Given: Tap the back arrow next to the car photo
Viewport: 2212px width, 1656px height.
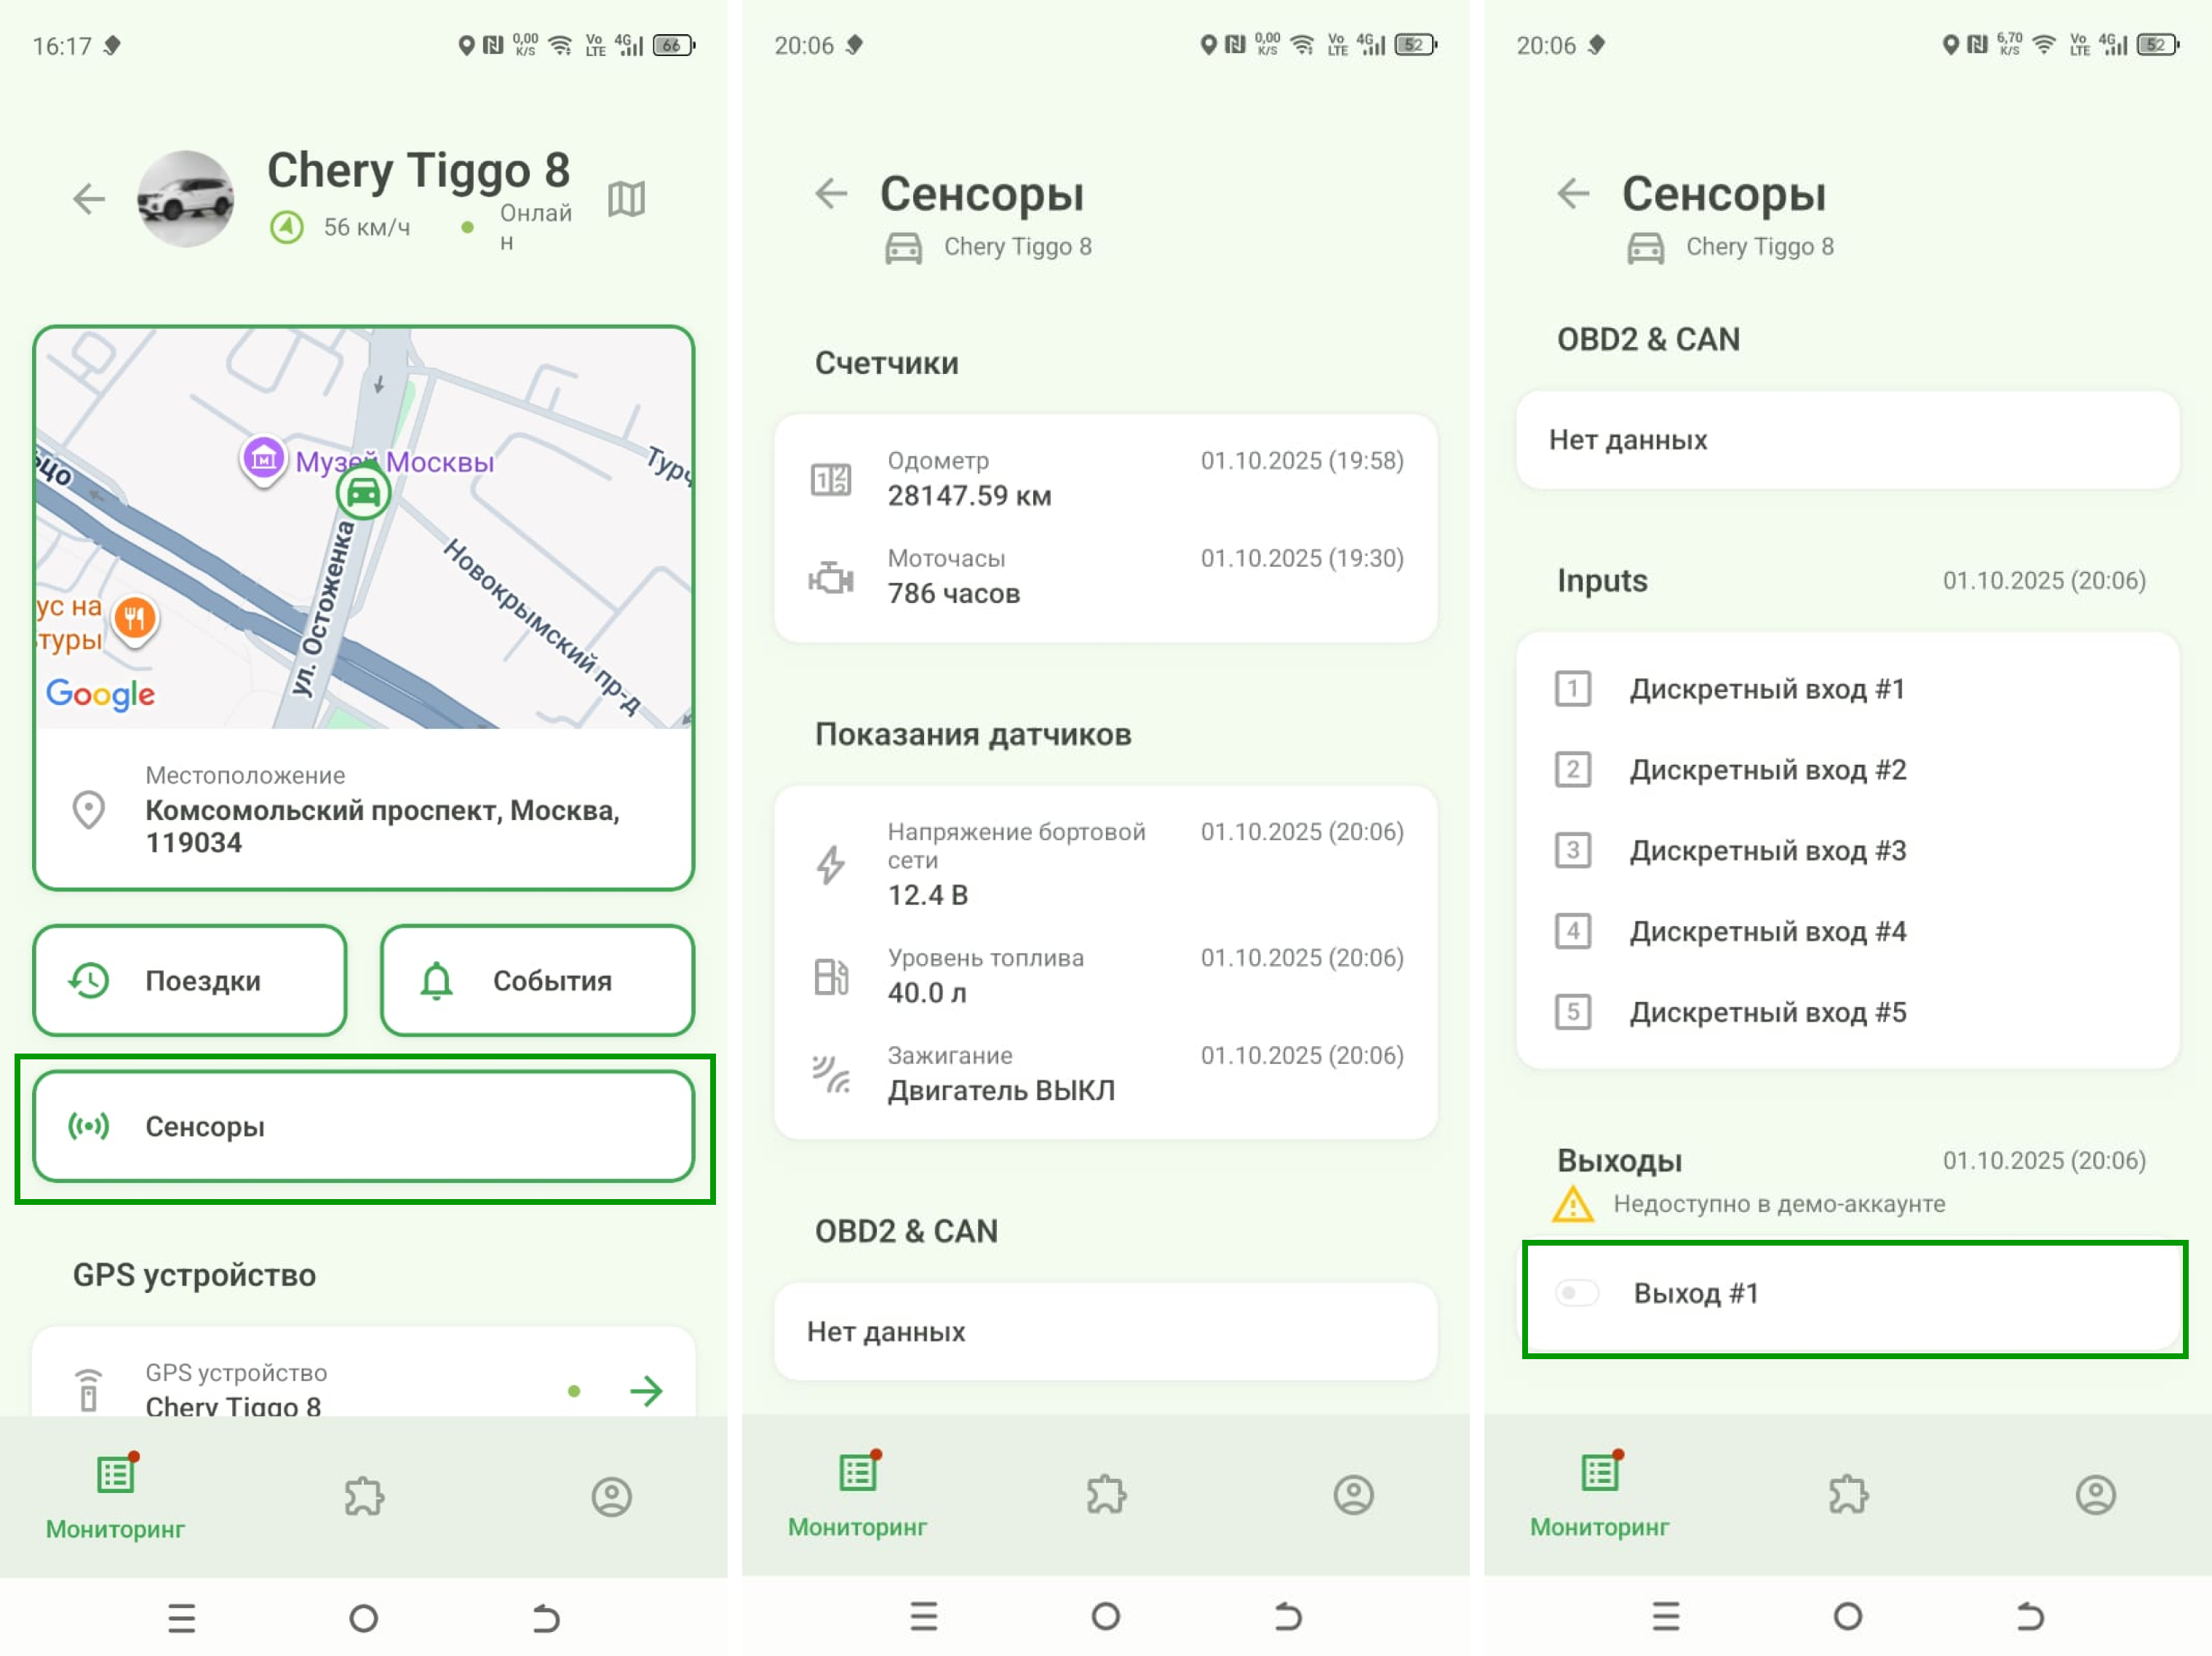Looking at the screenshot, I should (89, 199).
